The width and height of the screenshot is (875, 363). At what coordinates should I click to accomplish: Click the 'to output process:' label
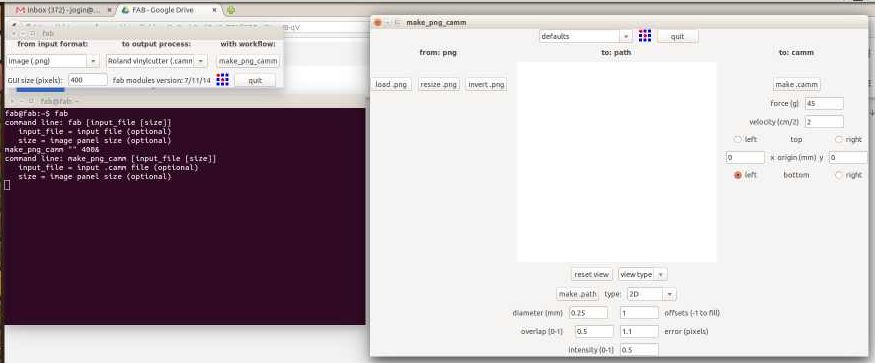[x=156, y=44]
